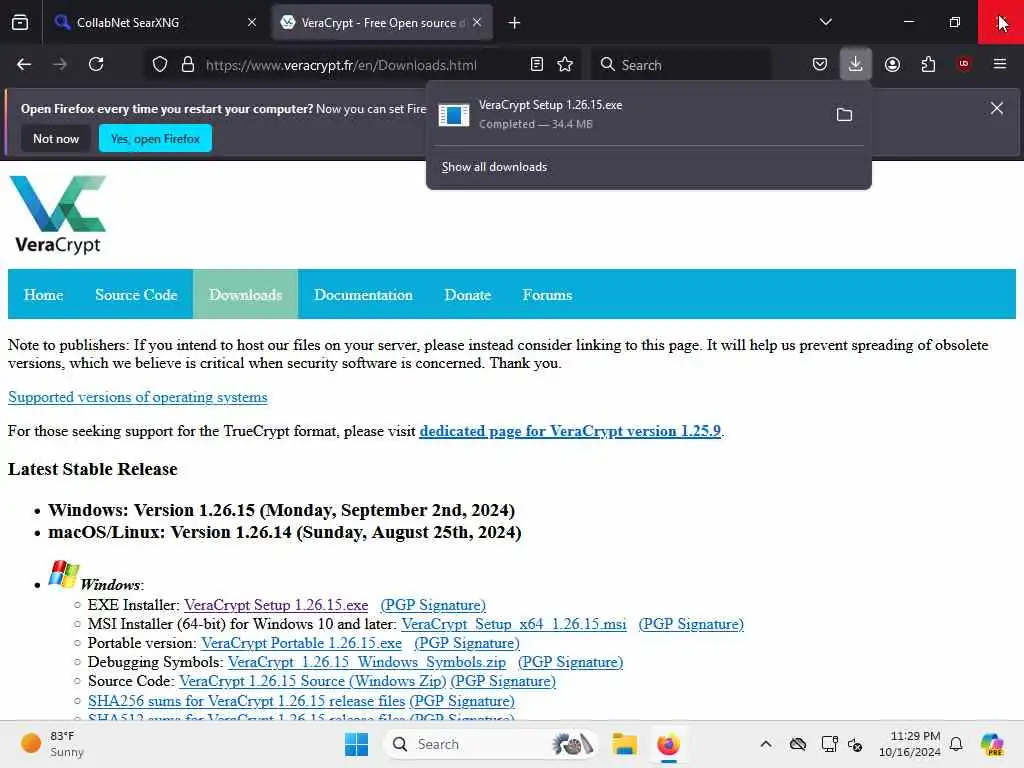Image resolution: width=1024 pixels, height=768 pixels.
Task: Go back to the previous page
Action: (x=24, y=64)
